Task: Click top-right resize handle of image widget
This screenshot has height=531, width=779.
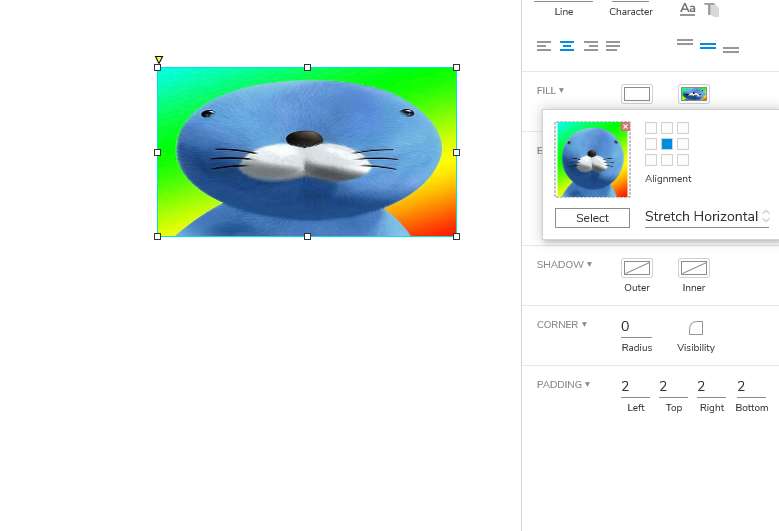Action: click(457, 68)
